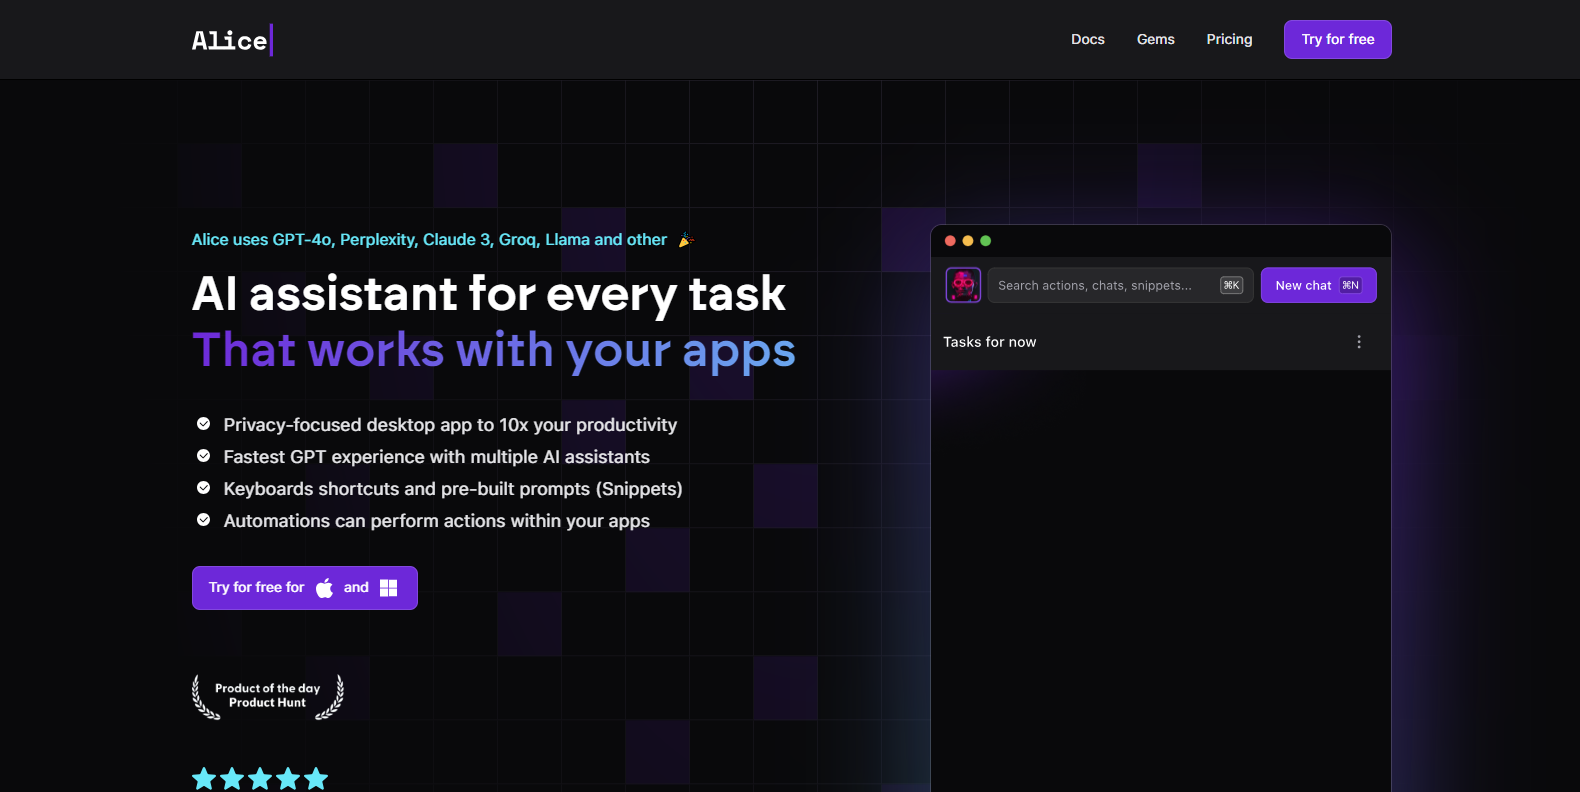Click the red window dot
The image size is (1580, 792).
coord(950,241)
